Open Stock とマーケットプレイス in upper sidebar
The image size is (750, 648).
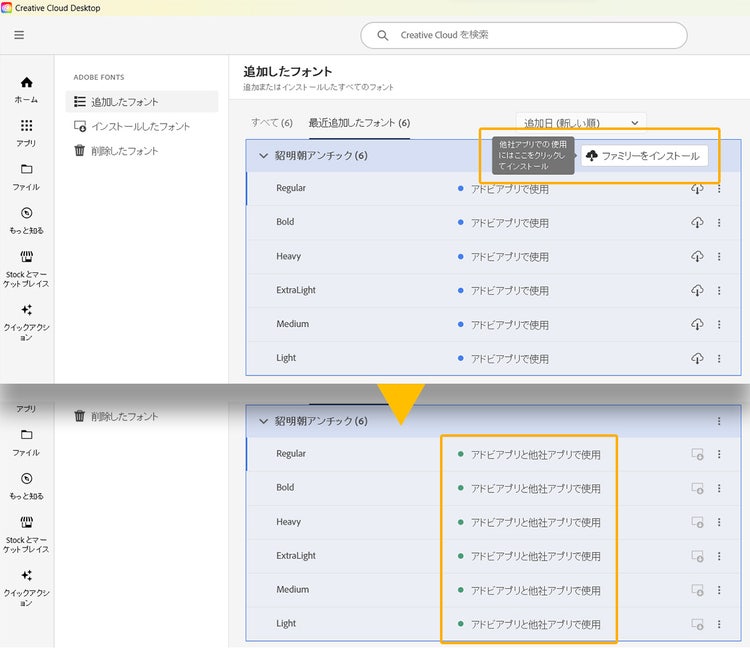pyautogui.click(x=26, y=269)
